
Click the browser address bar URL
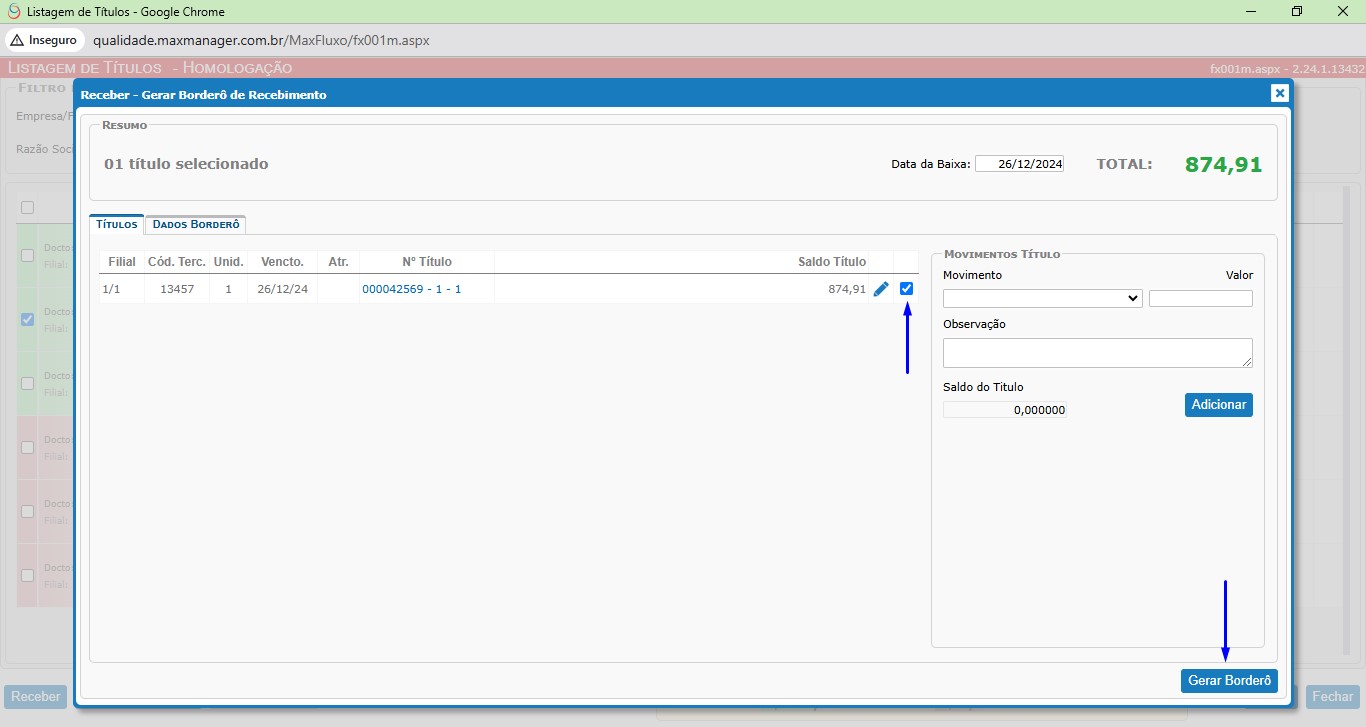click(x=261, y=40)
